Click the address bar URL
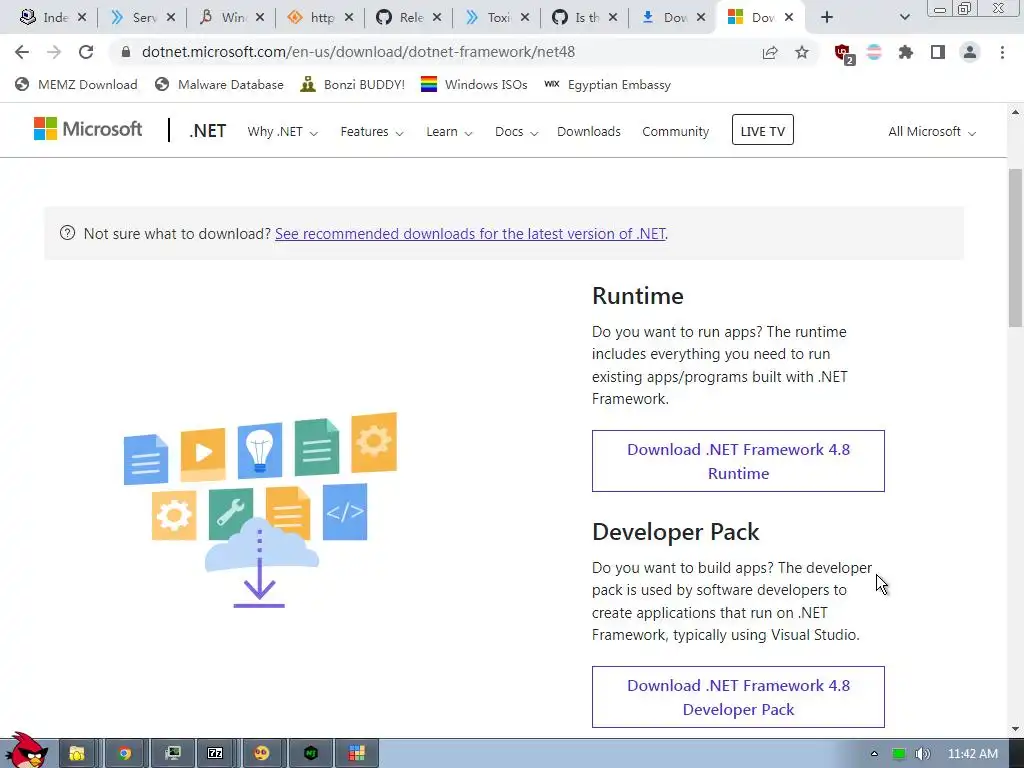This screenshot has width=1024, height=768. click(359, 52)
